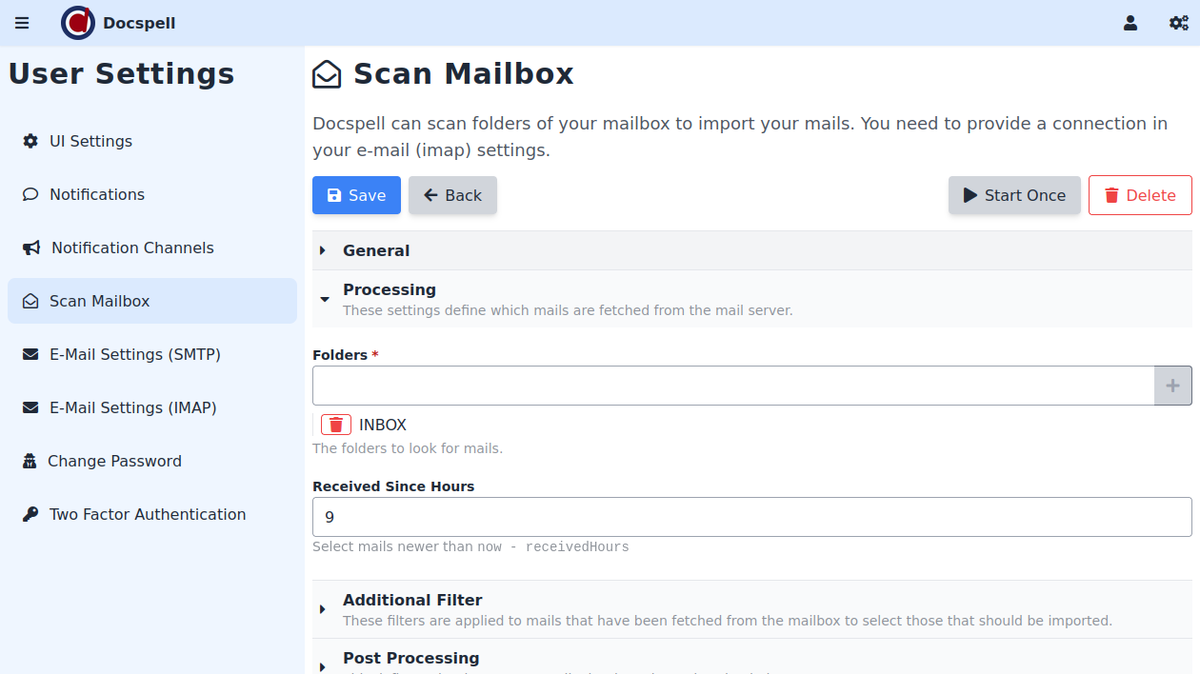Delete this scan mailbox task
Screen dimensions: 1200x674
pyautogui.click(x=1139, y=196)
